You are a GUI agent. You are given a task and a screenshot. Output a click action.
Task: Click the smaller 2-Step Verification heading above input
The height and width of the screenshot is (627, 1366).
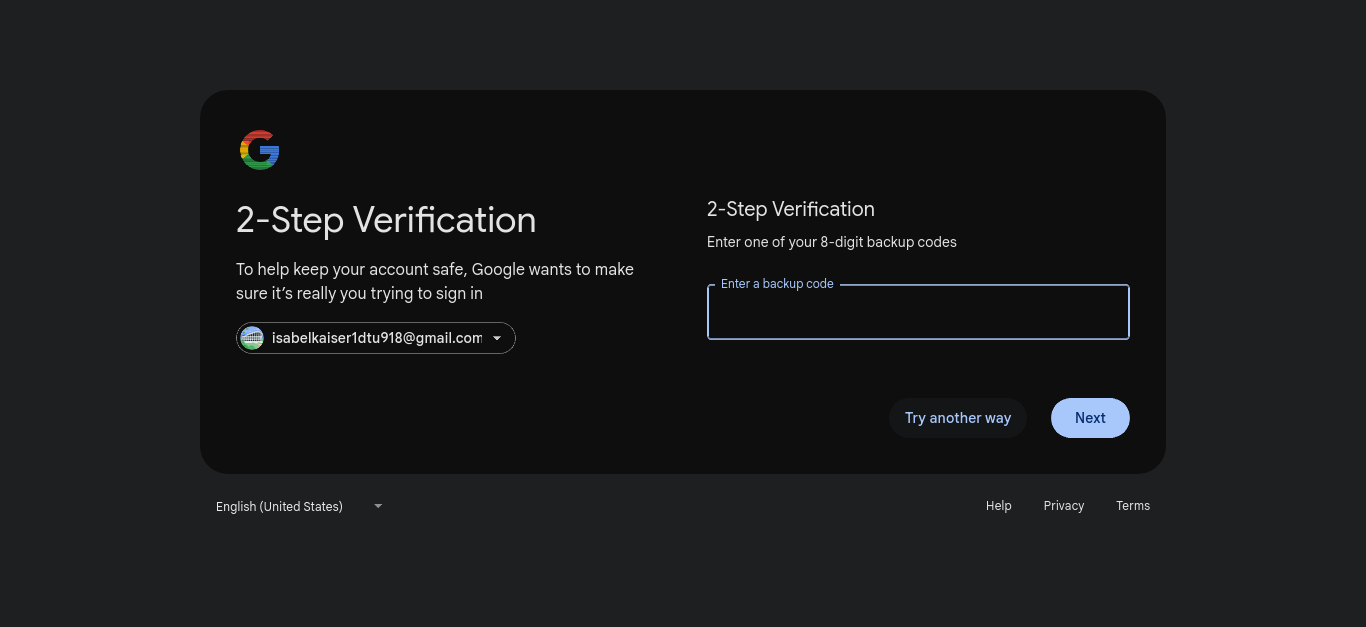790,209
